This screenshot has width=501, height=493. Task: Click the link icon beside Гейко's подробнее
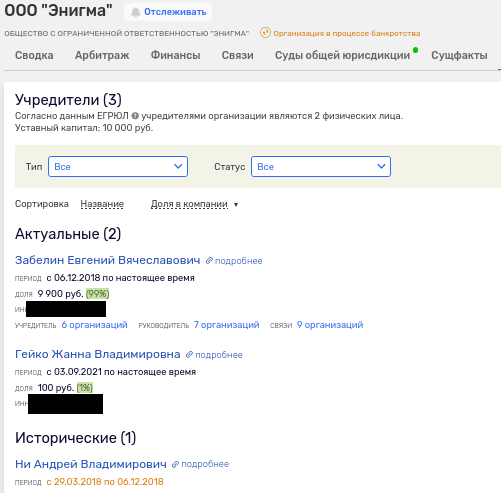tap(189, 355)
